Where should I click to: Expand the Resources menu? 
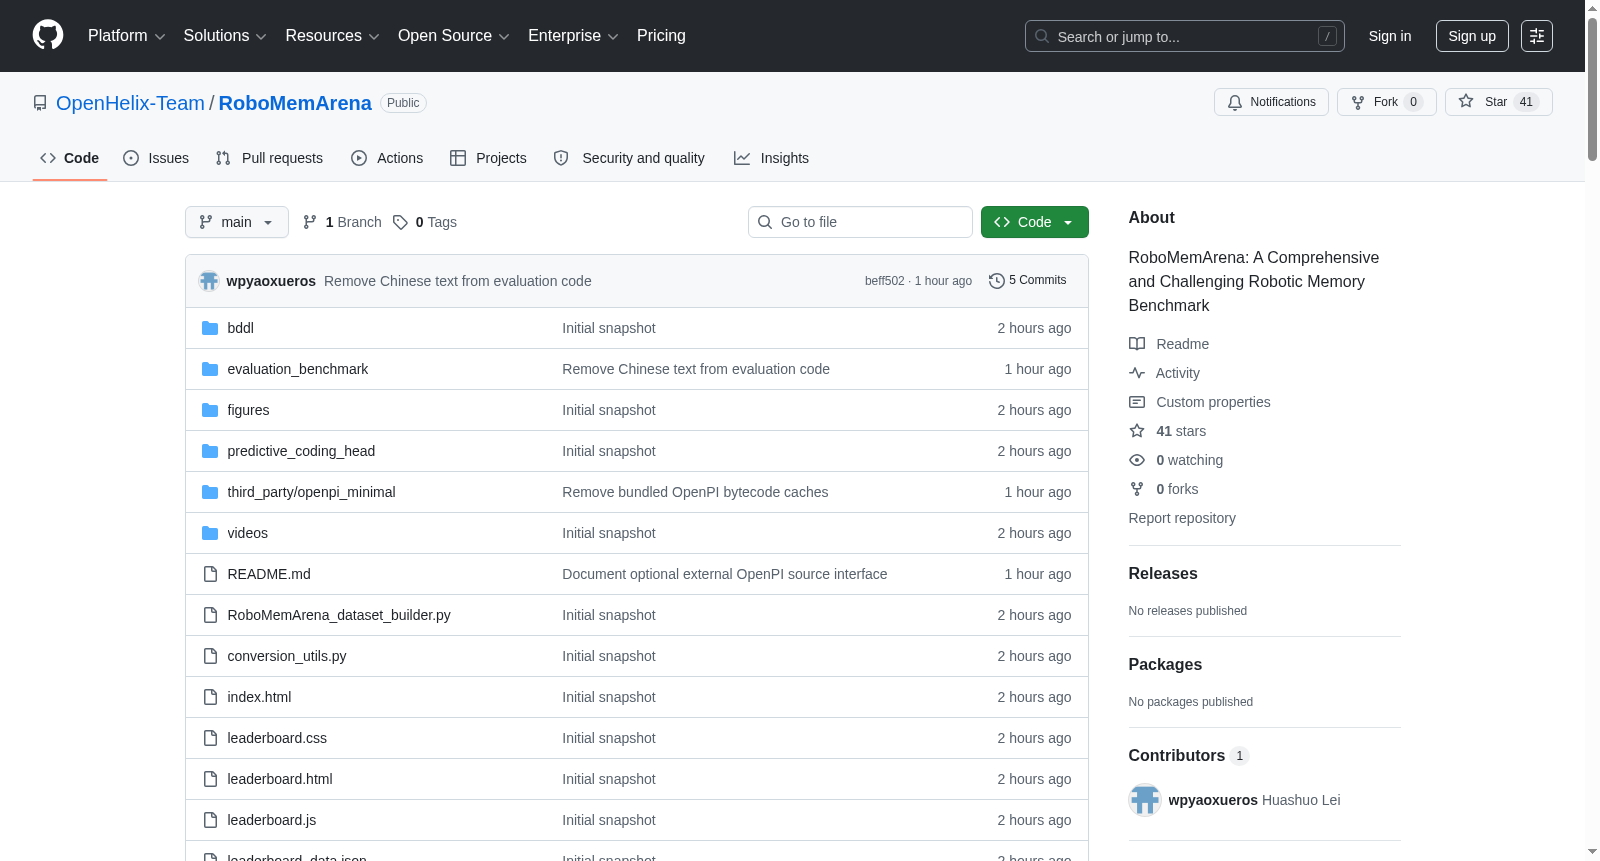[333, 36]
